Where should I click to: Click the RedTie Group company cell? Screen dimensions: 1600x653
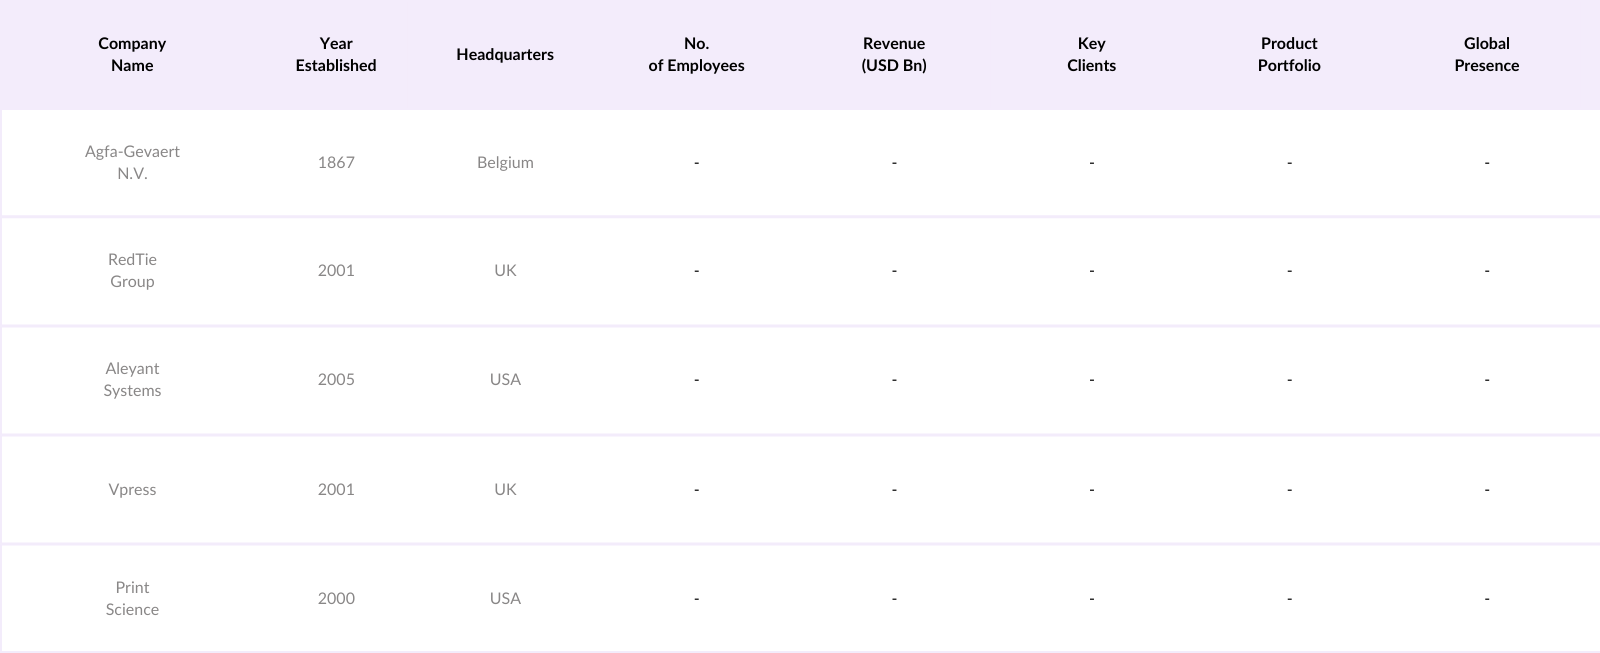132,270
